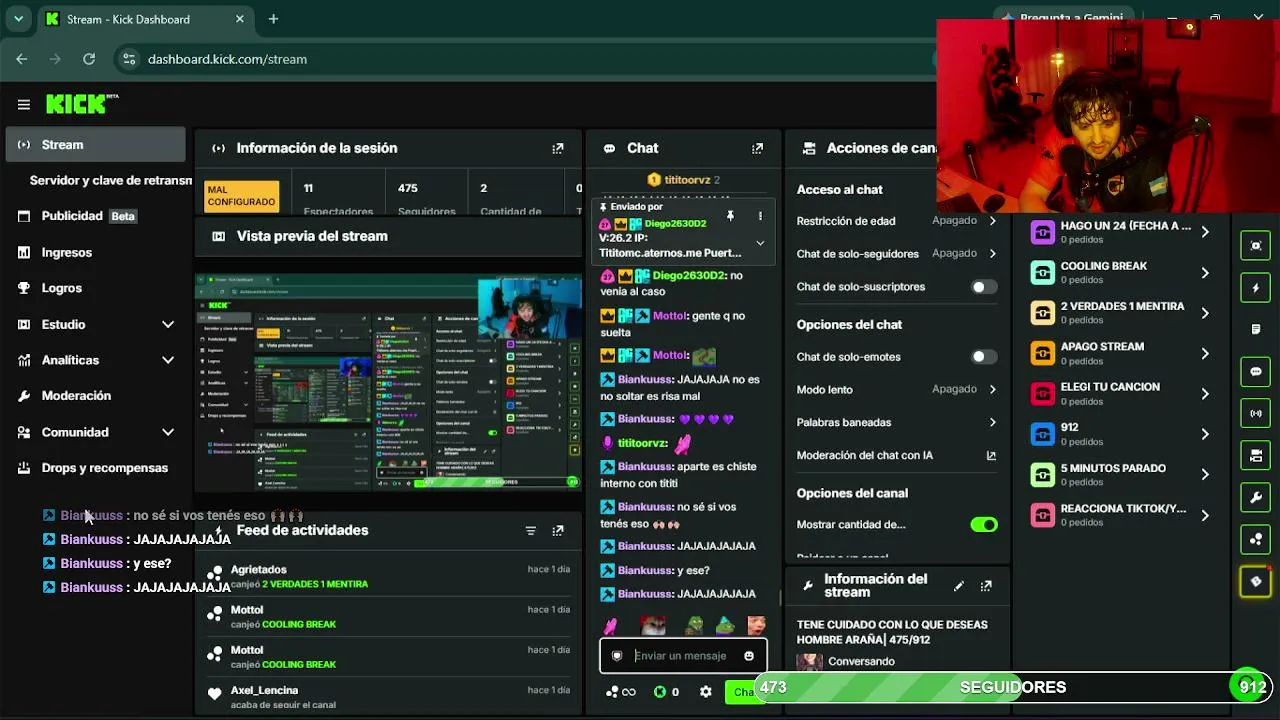Switch to Stream - Kick Dashboard tab

[146, 19]
